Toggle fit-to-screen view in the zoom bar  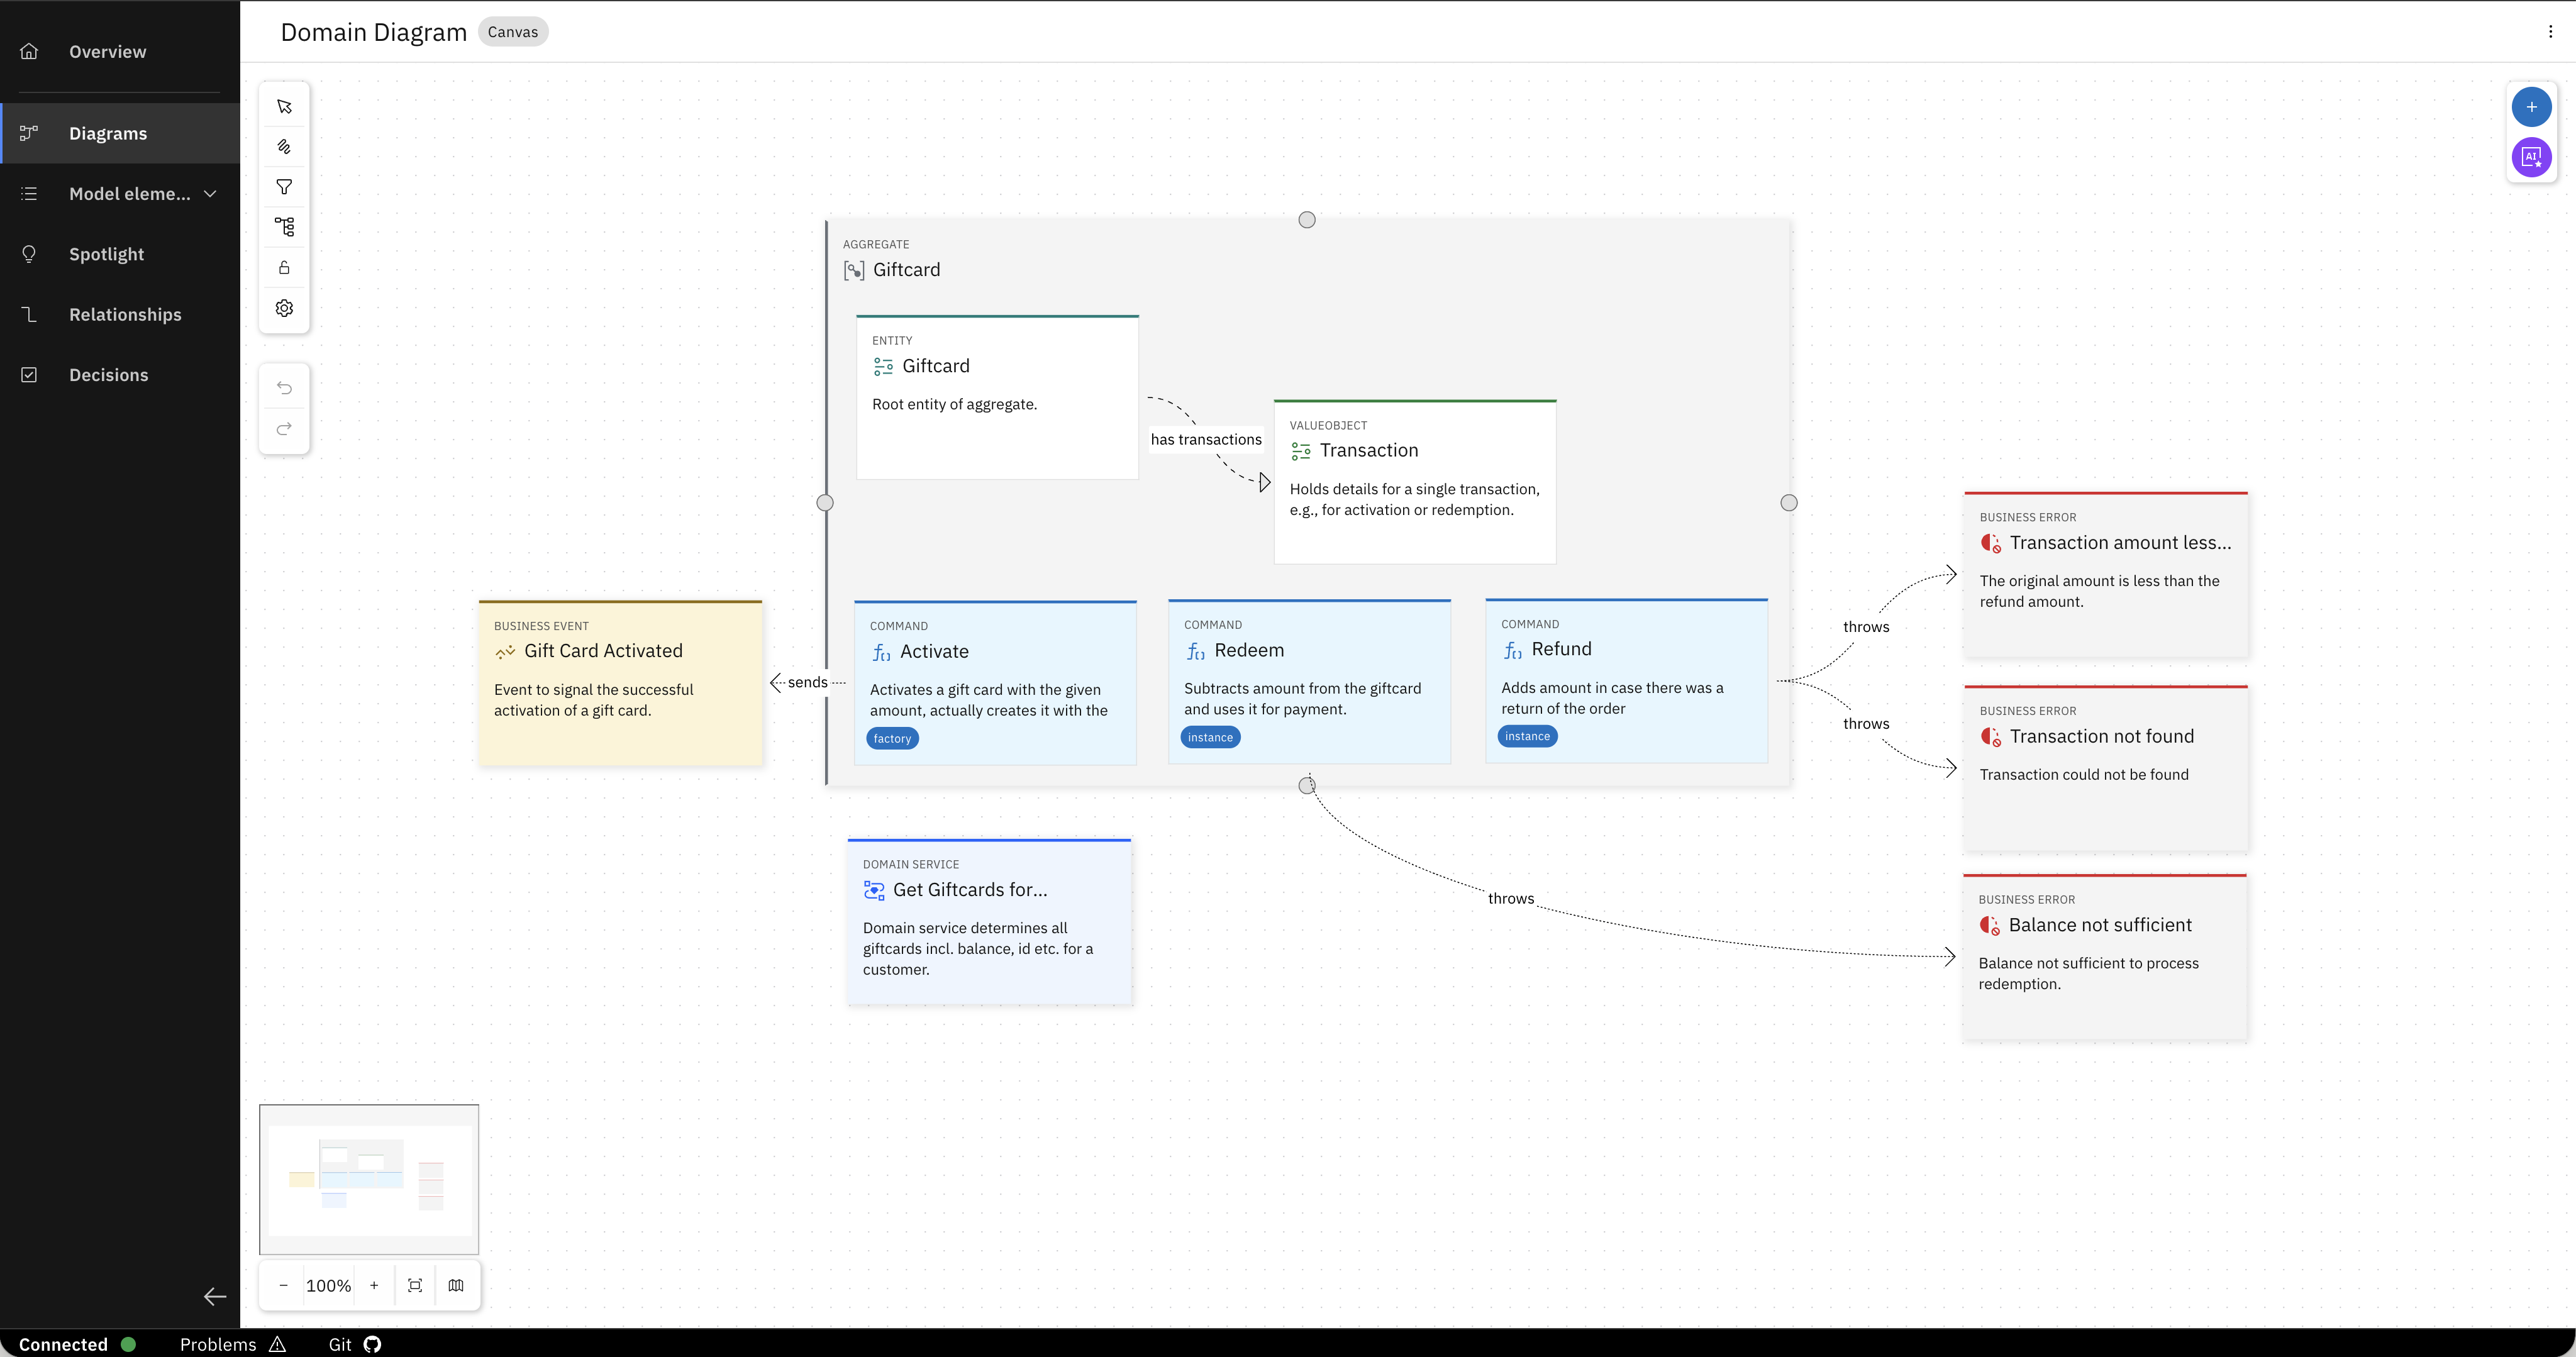(x=415, y=1285)
